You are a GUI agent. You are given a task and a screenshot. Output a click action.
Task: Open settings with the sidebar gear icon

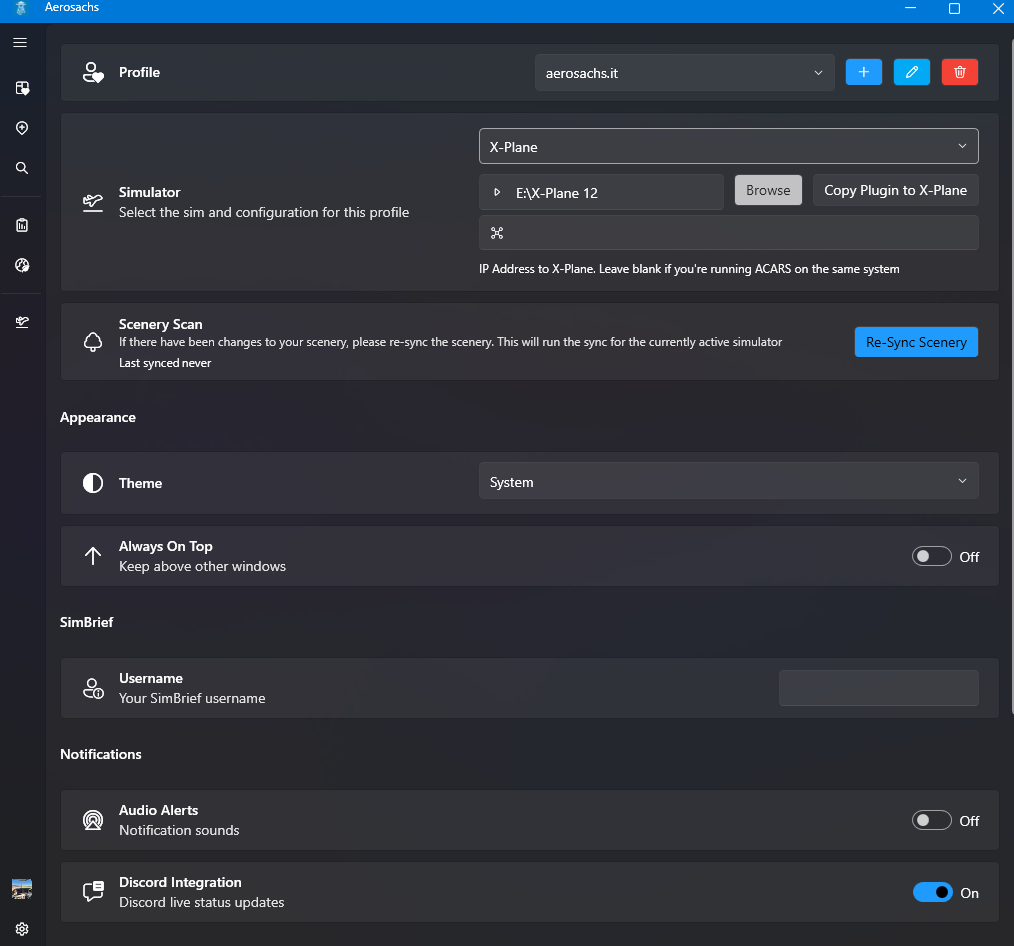(x=22, y=928)
